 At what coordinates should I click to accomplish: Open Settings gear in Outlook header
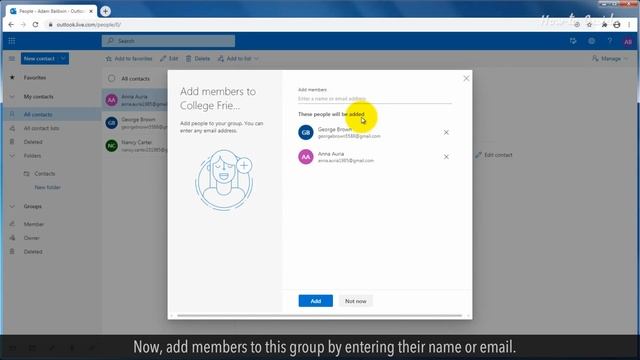click(x=591, y=41)
